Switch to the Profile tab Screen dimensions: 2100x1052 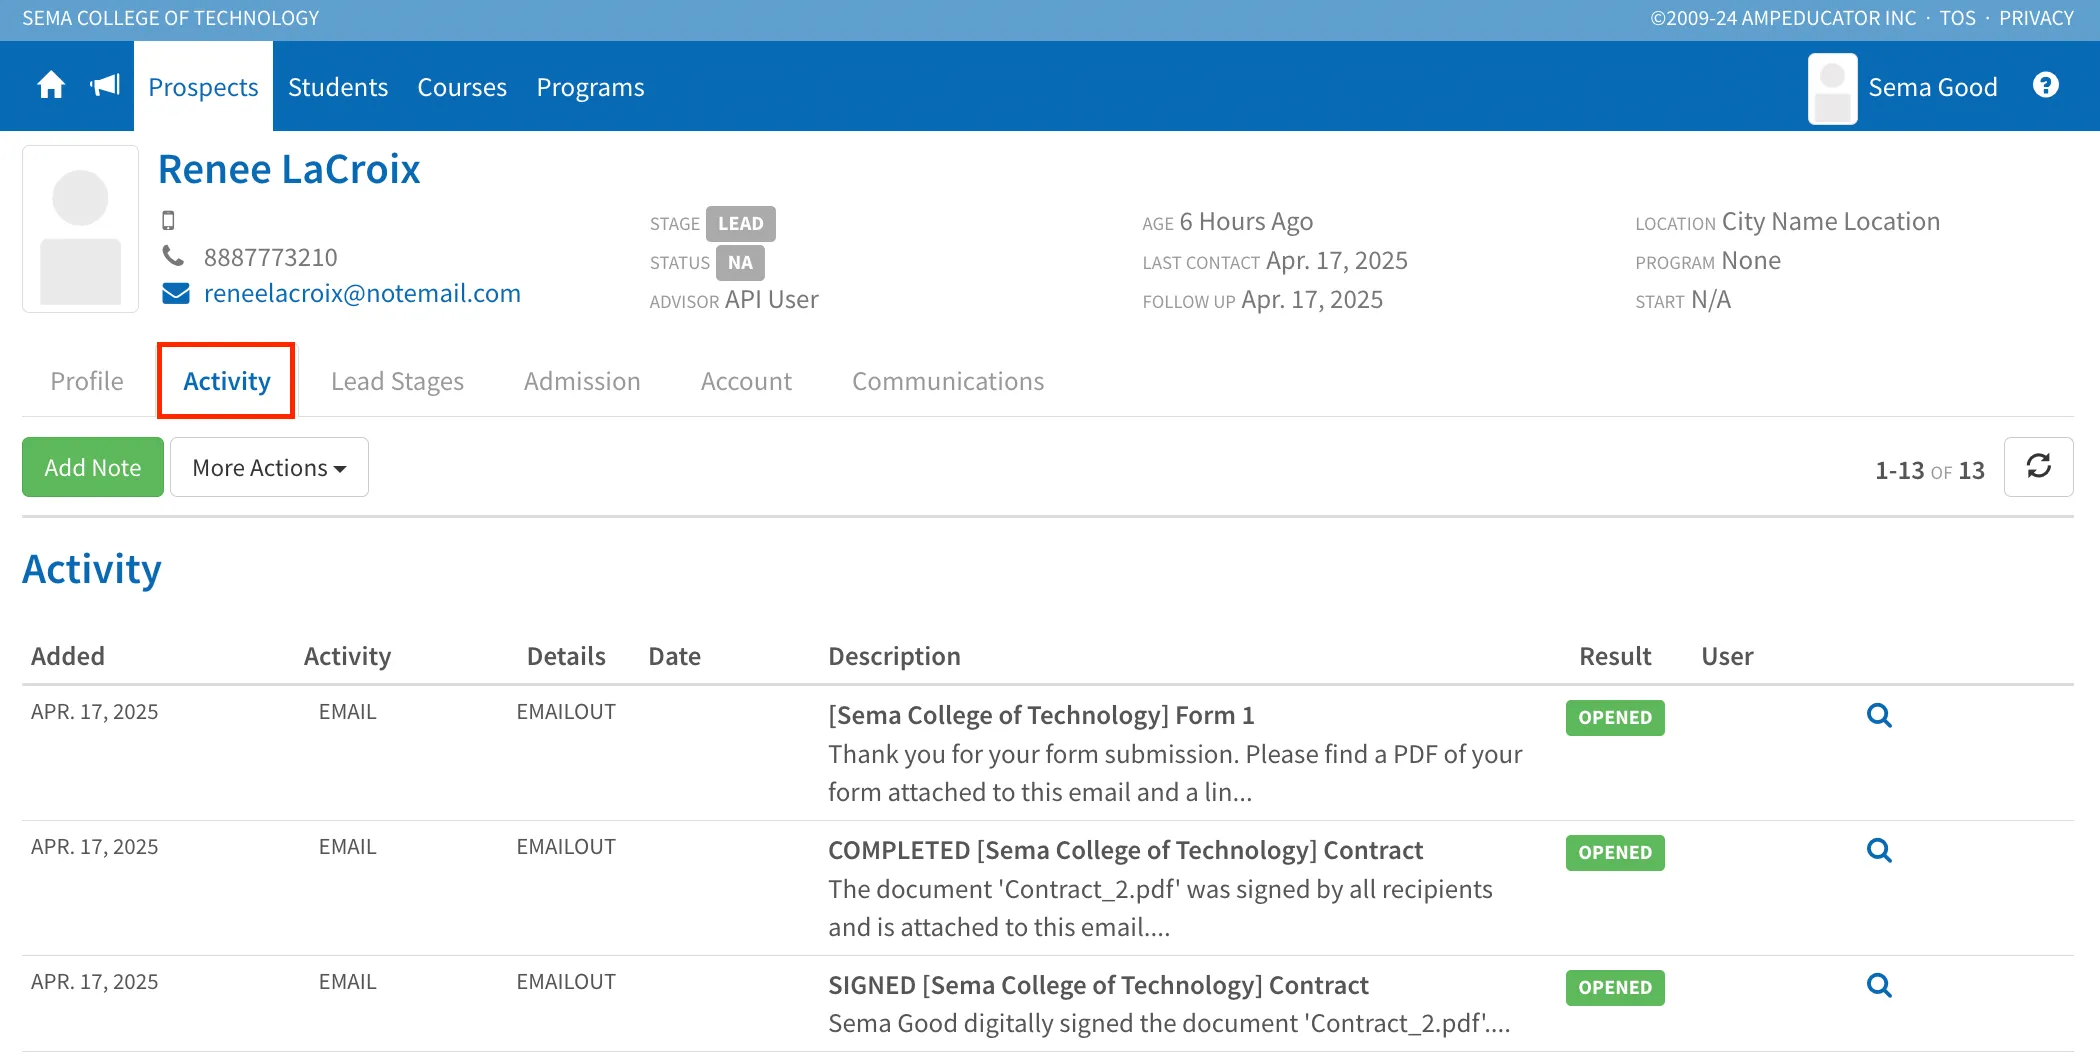click(87, 381)
